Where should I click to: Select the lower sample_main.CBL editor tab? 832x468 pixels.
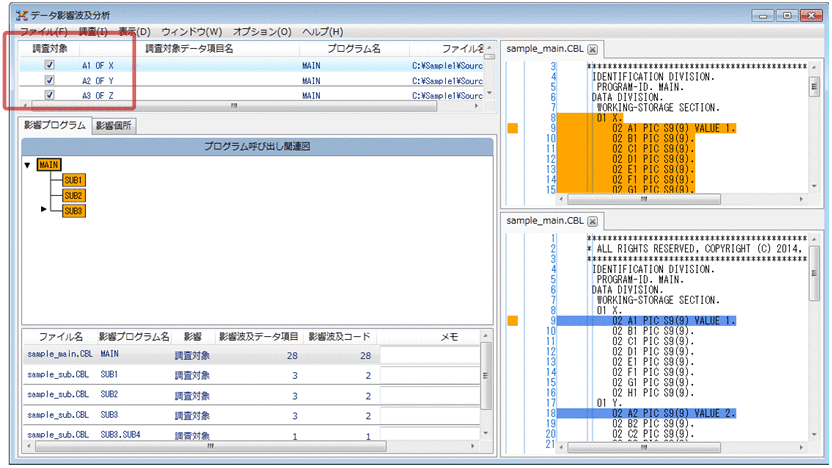[x=545, y=221]
